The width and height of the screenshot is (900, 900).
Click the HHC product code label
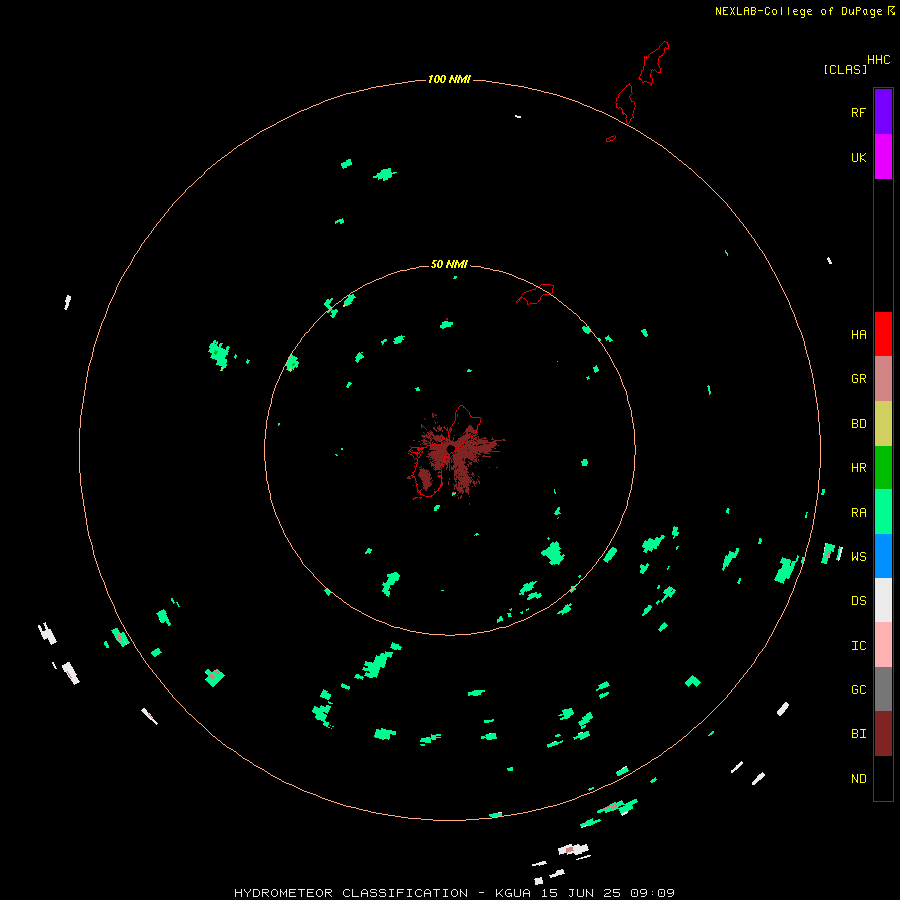point(879,60)
